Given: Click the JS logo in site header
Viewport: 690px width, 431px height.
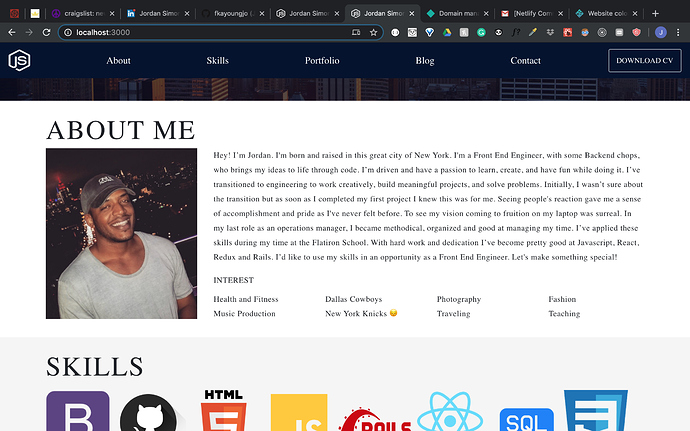Looking at the screenshot, I should (19, 60).
